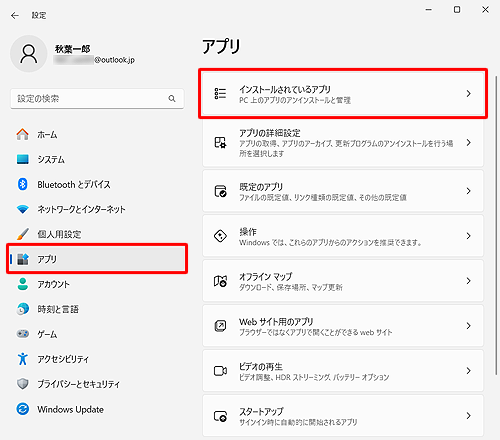The width and height of the screenshot is (500, 440).
Task: Click the 秋葉一郎 account name
Action: (x=73, y=49)
